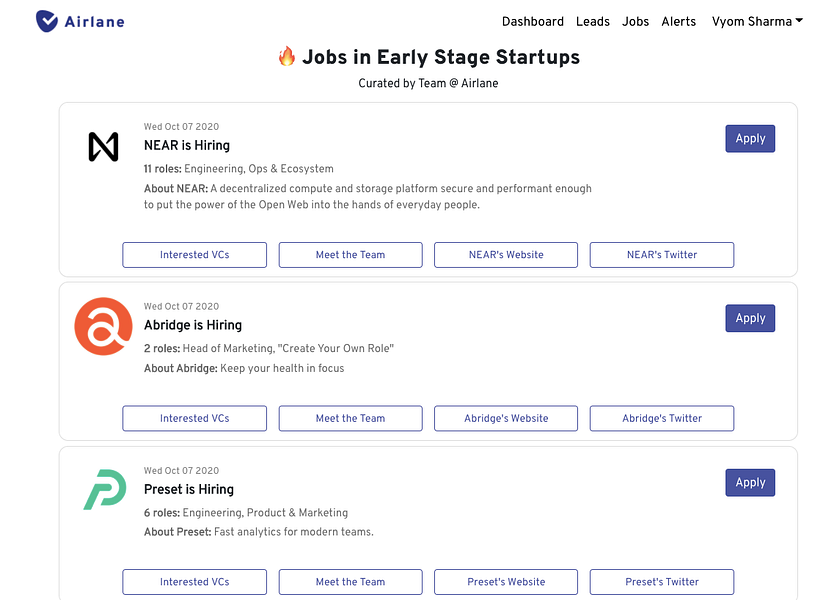Open the Jobs nav item

635,21
